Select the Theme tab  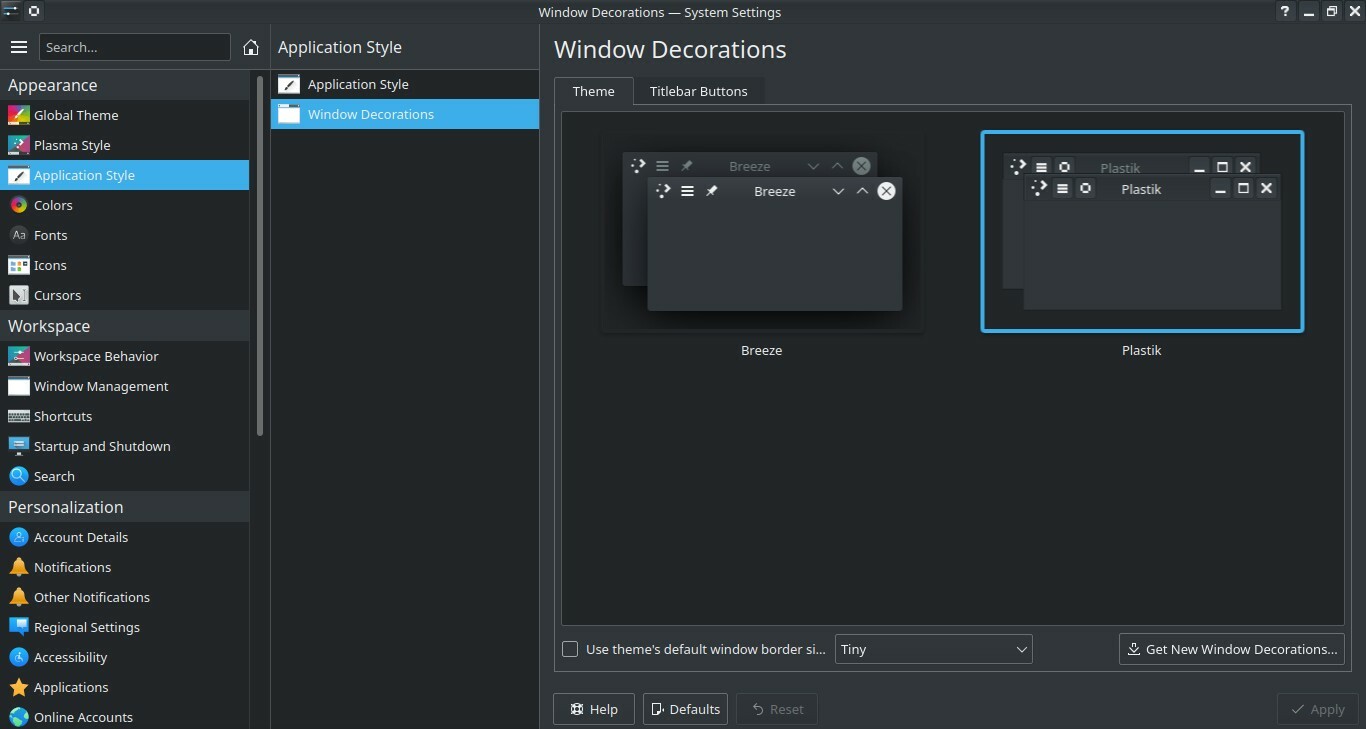pyautogui.click(x=593, y=91)
